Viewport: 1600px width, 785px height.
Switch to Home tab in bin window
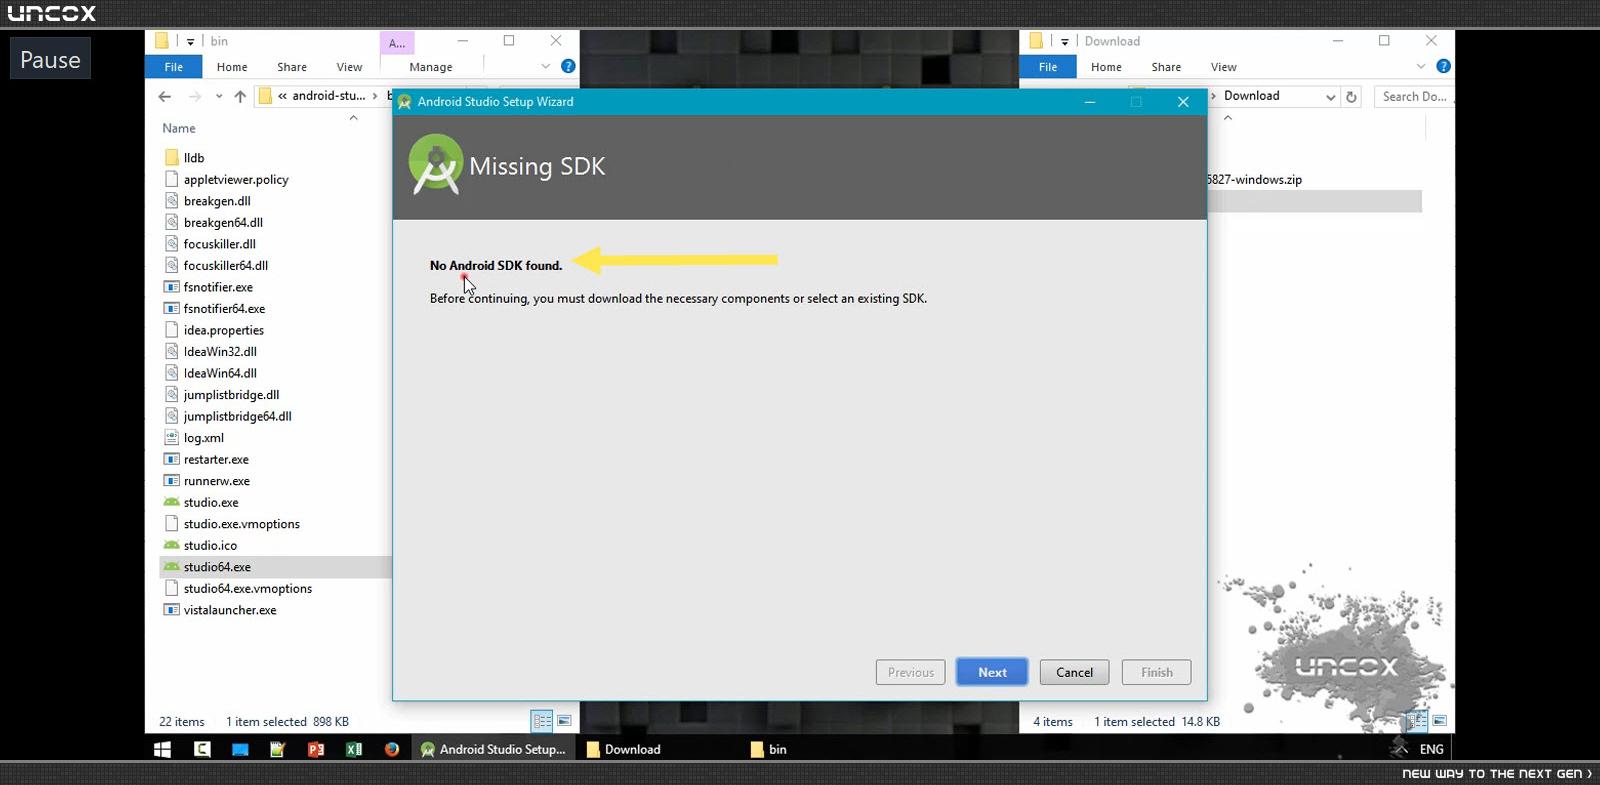[232, 67]
